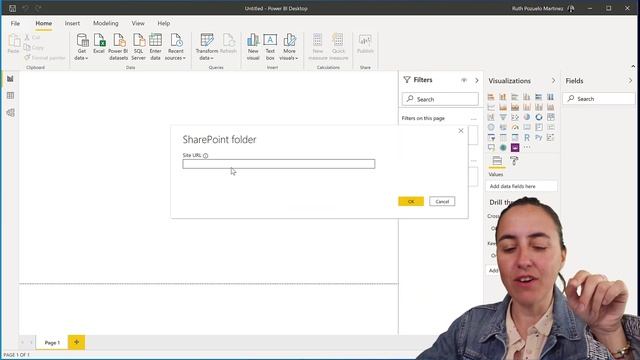Click inside the Site URL field

point(279,164)
